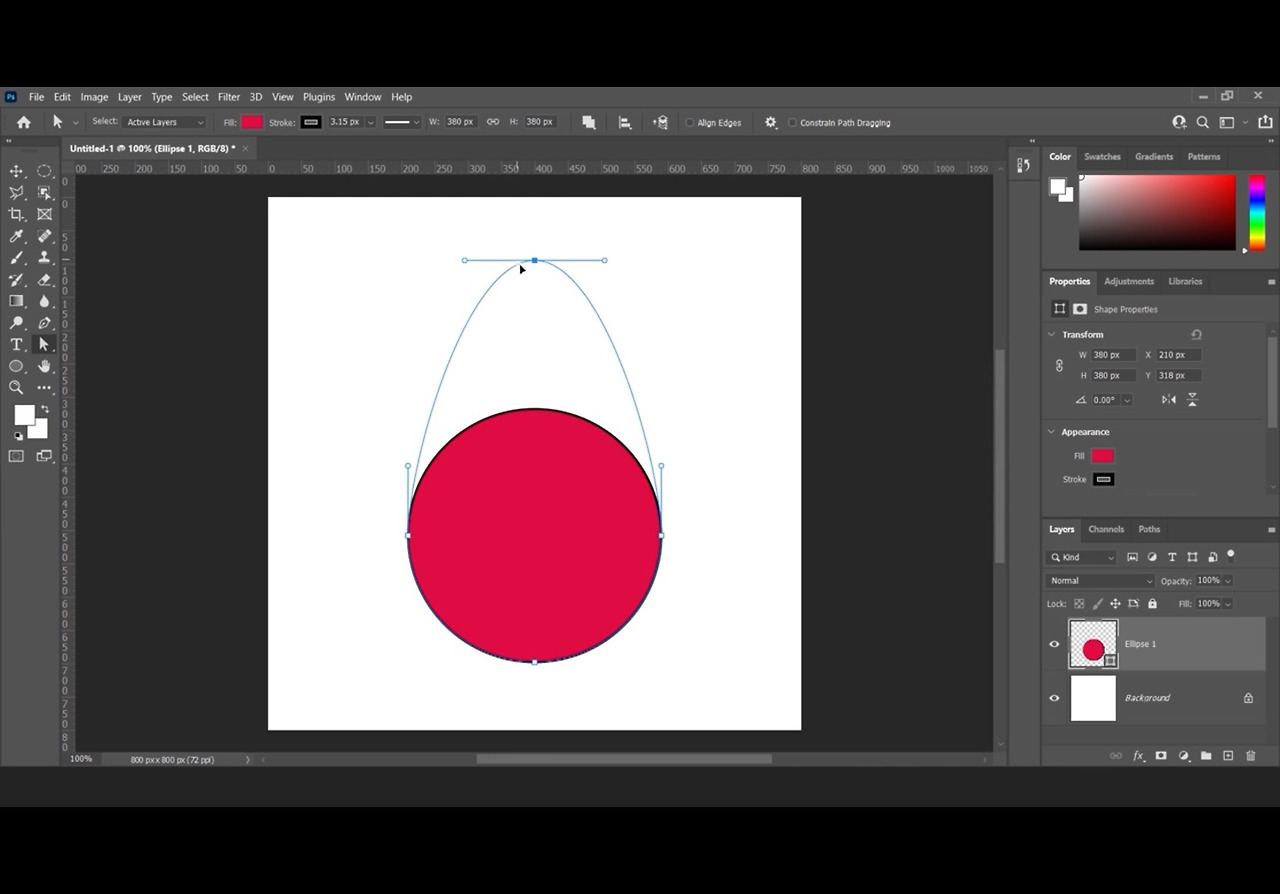Toggle Quick Mask mode
1280x894 pixels.
tap(16, 456)
